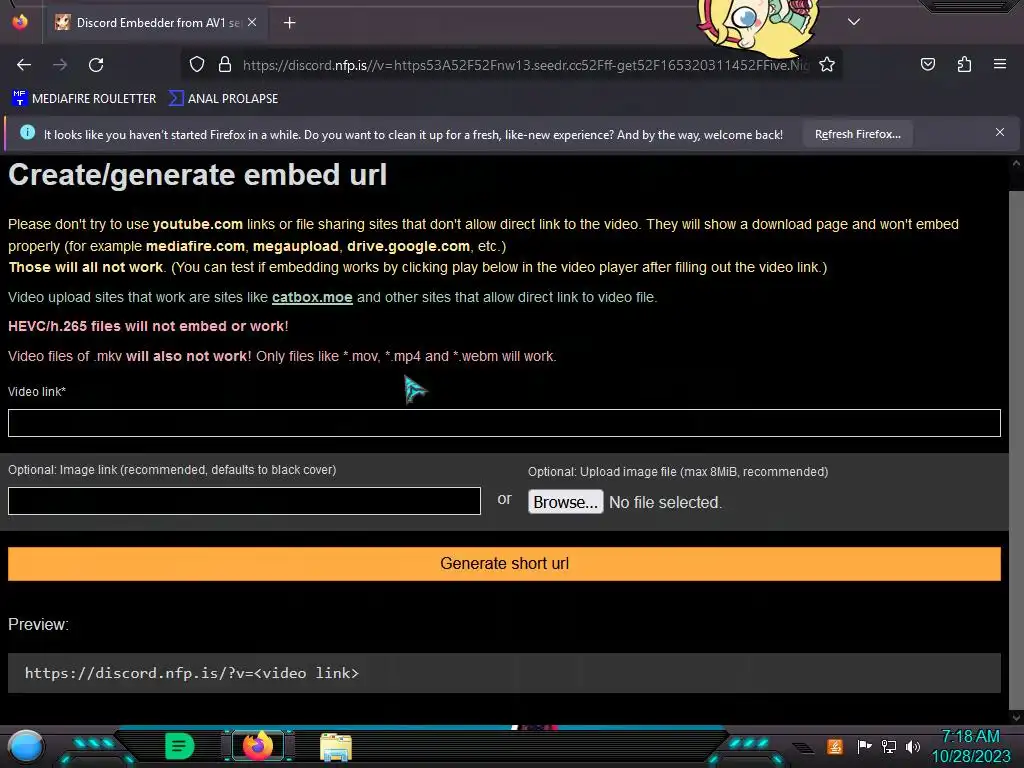Click the 'Create/generate embed url' heading

(197, 175)
